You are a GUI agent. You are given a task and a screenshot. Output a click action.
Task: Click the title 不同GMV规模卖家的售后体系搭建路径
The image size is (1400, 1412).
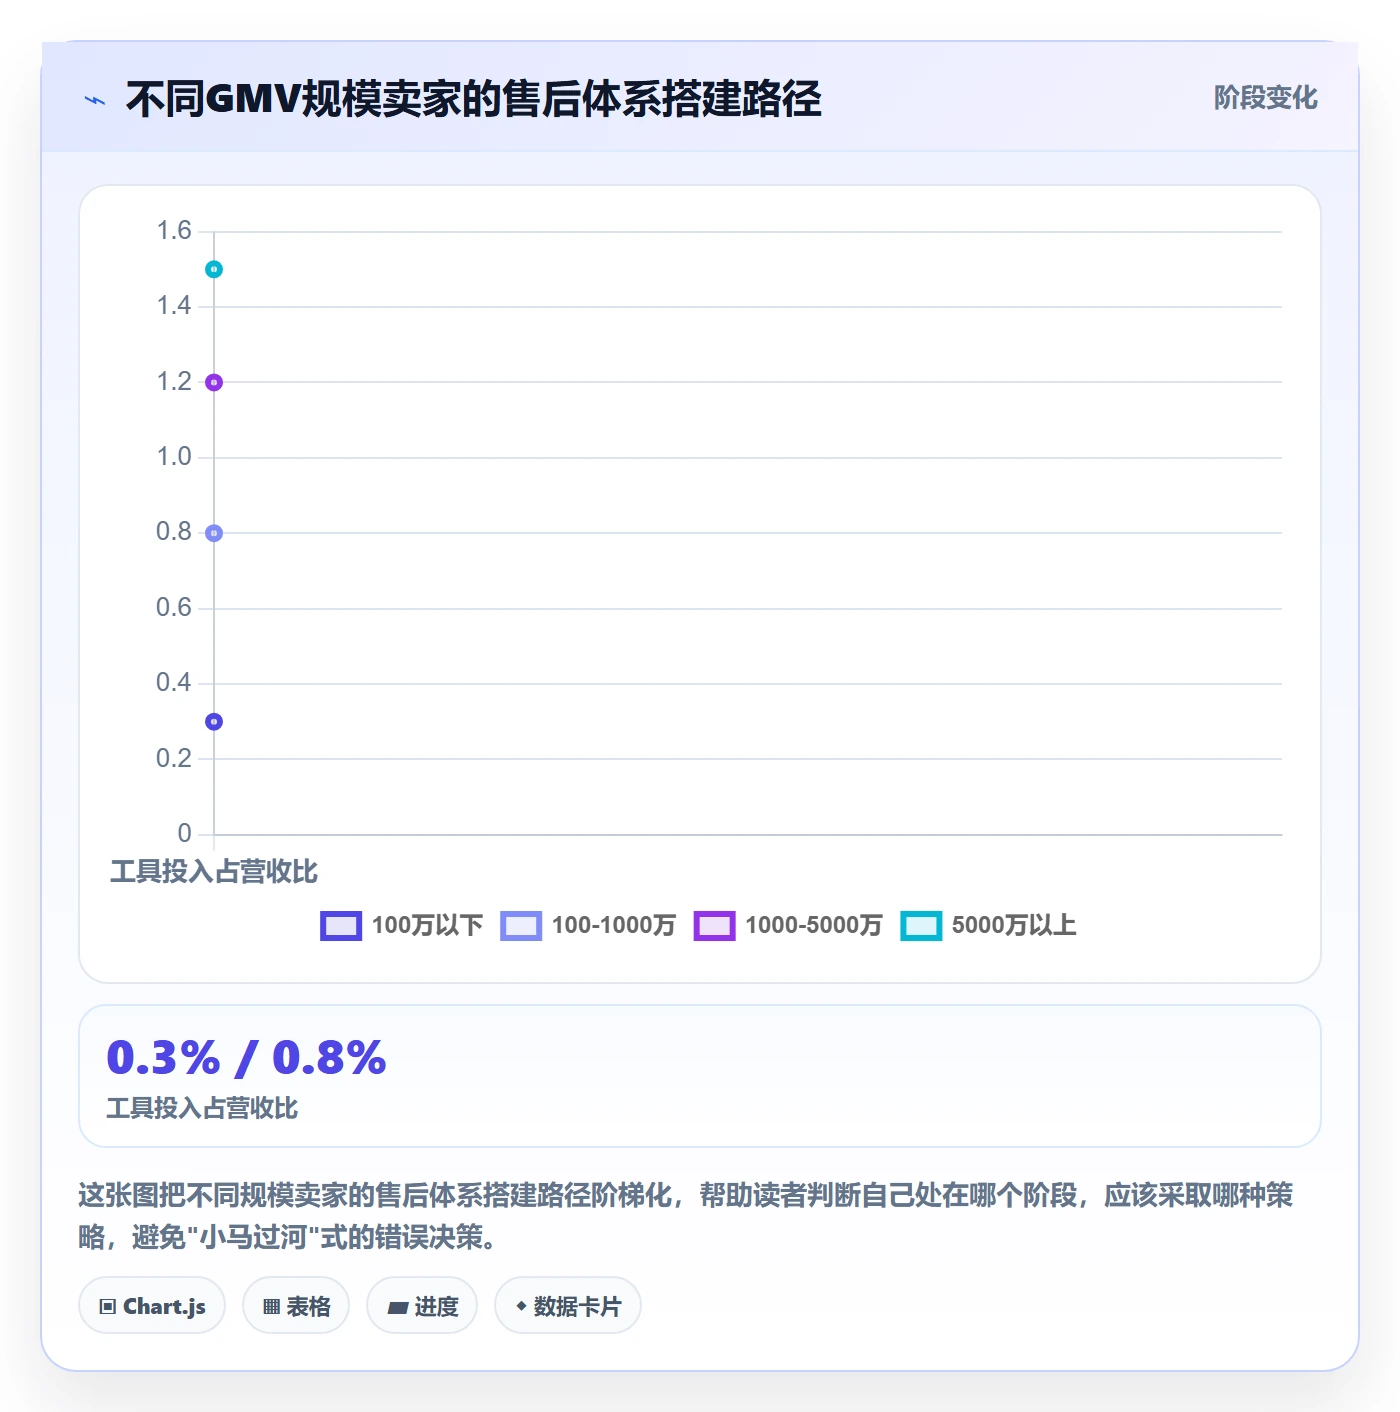(474, 99)
